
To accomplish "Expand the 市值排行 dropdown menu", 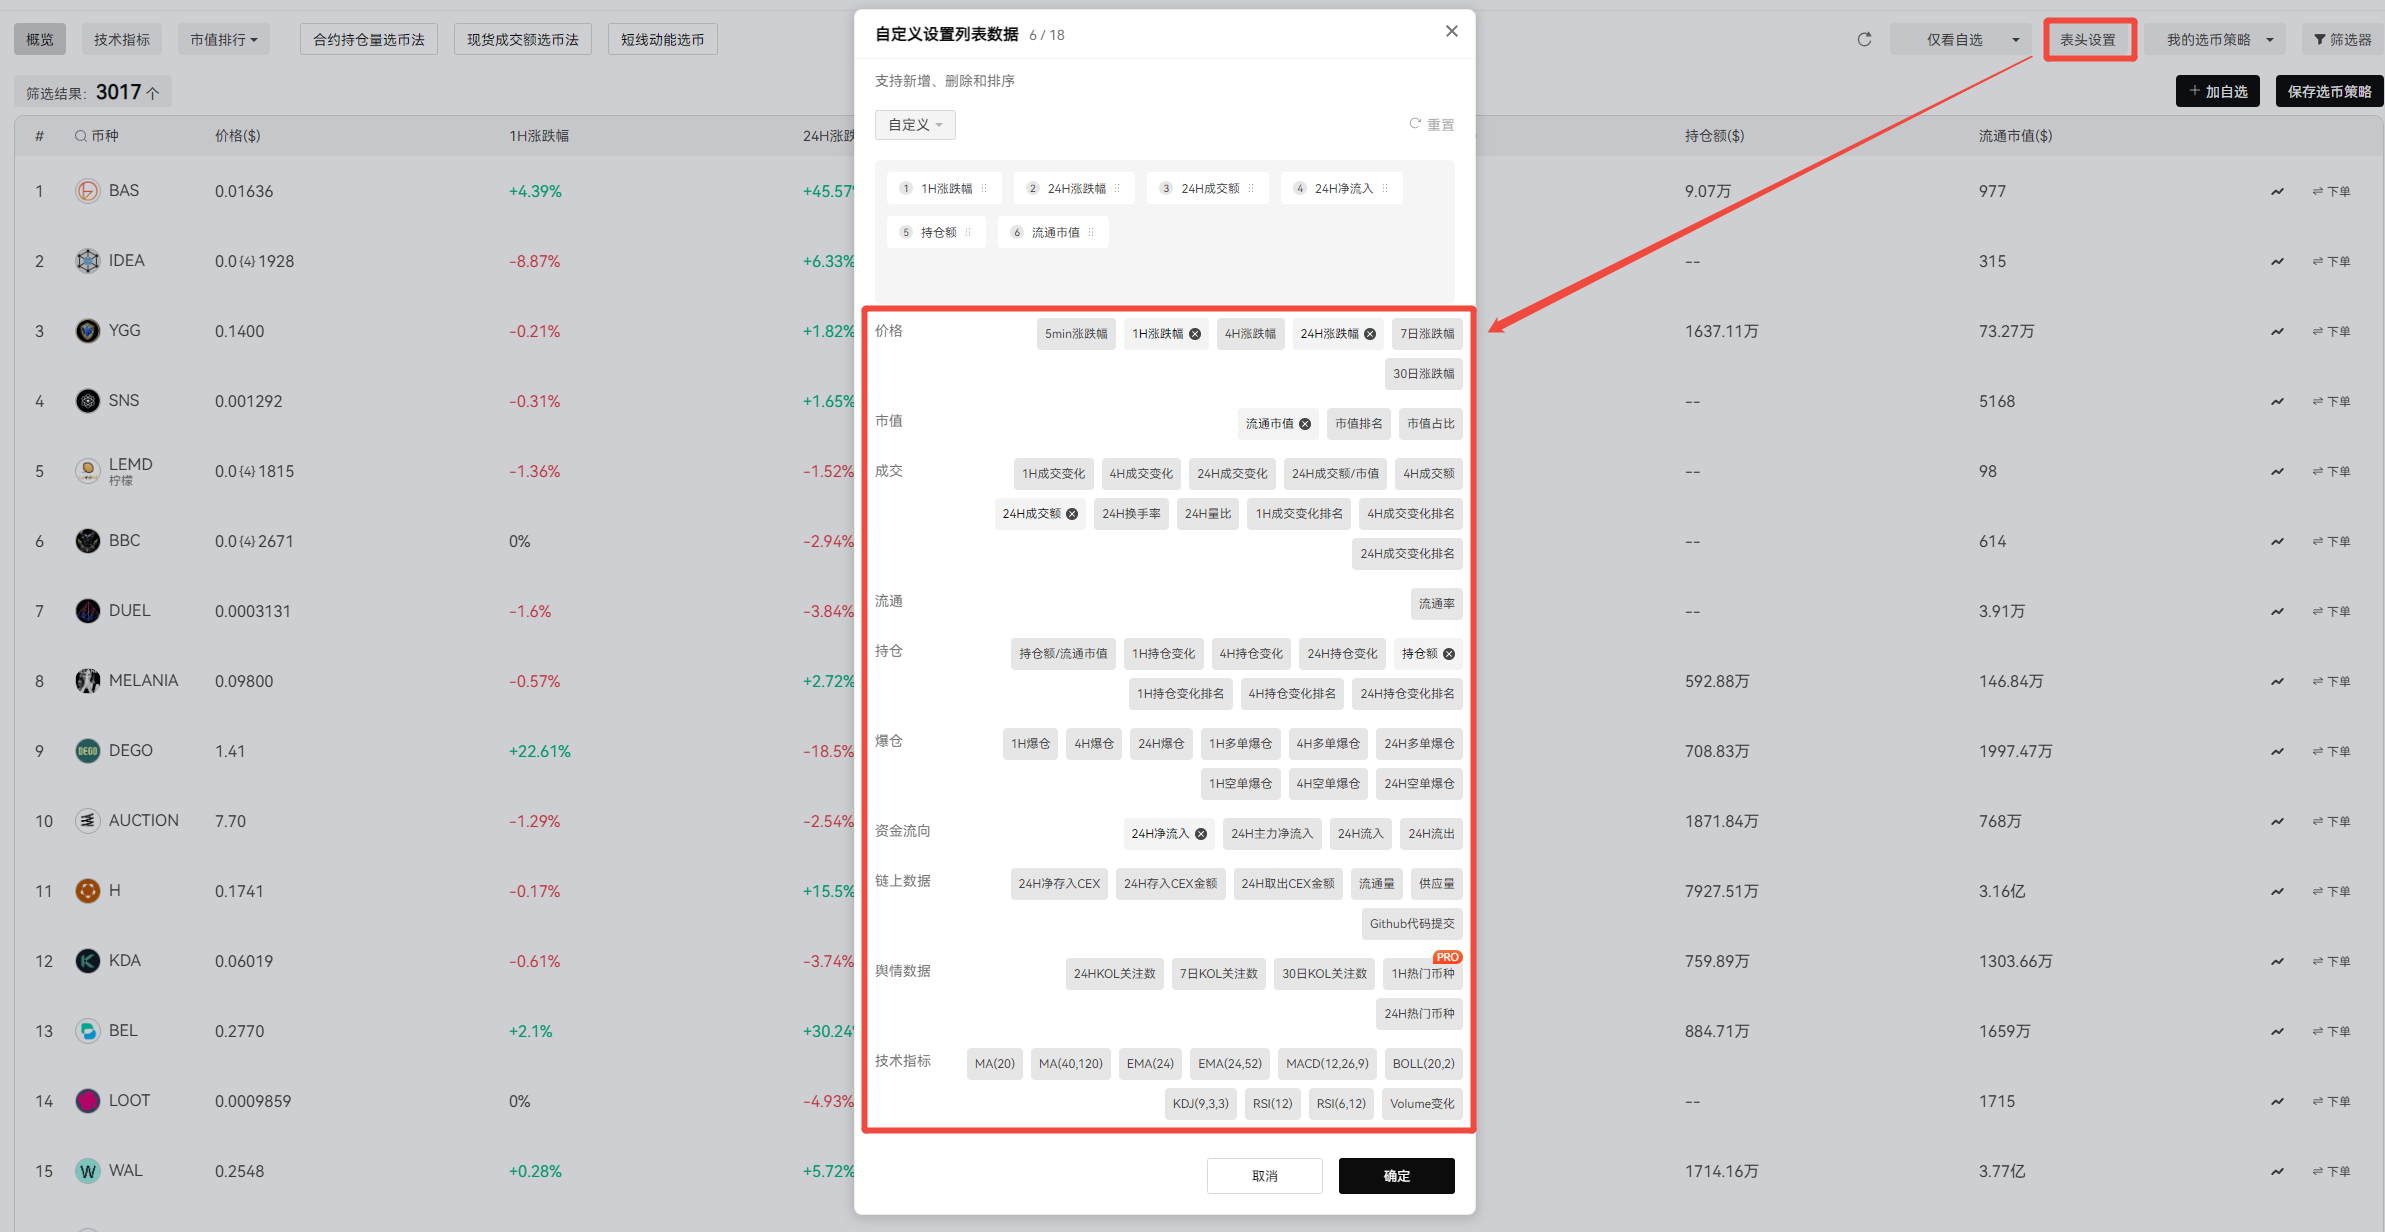I will [224, 40].
